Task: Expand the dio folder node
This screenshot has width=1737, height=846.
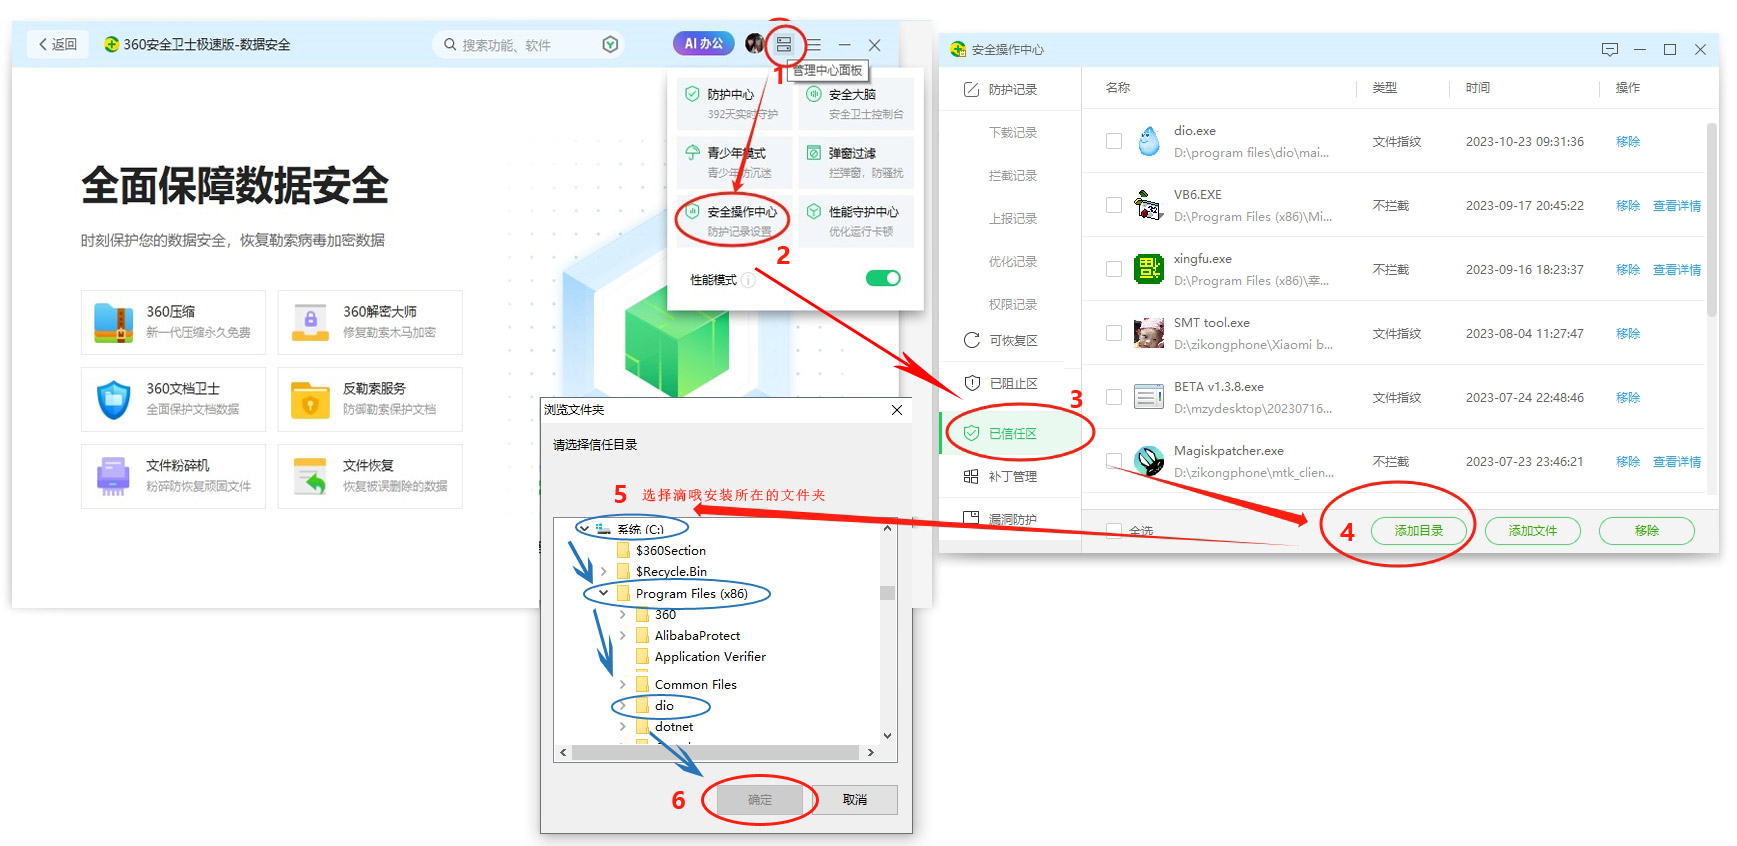Action: (622, 705)
